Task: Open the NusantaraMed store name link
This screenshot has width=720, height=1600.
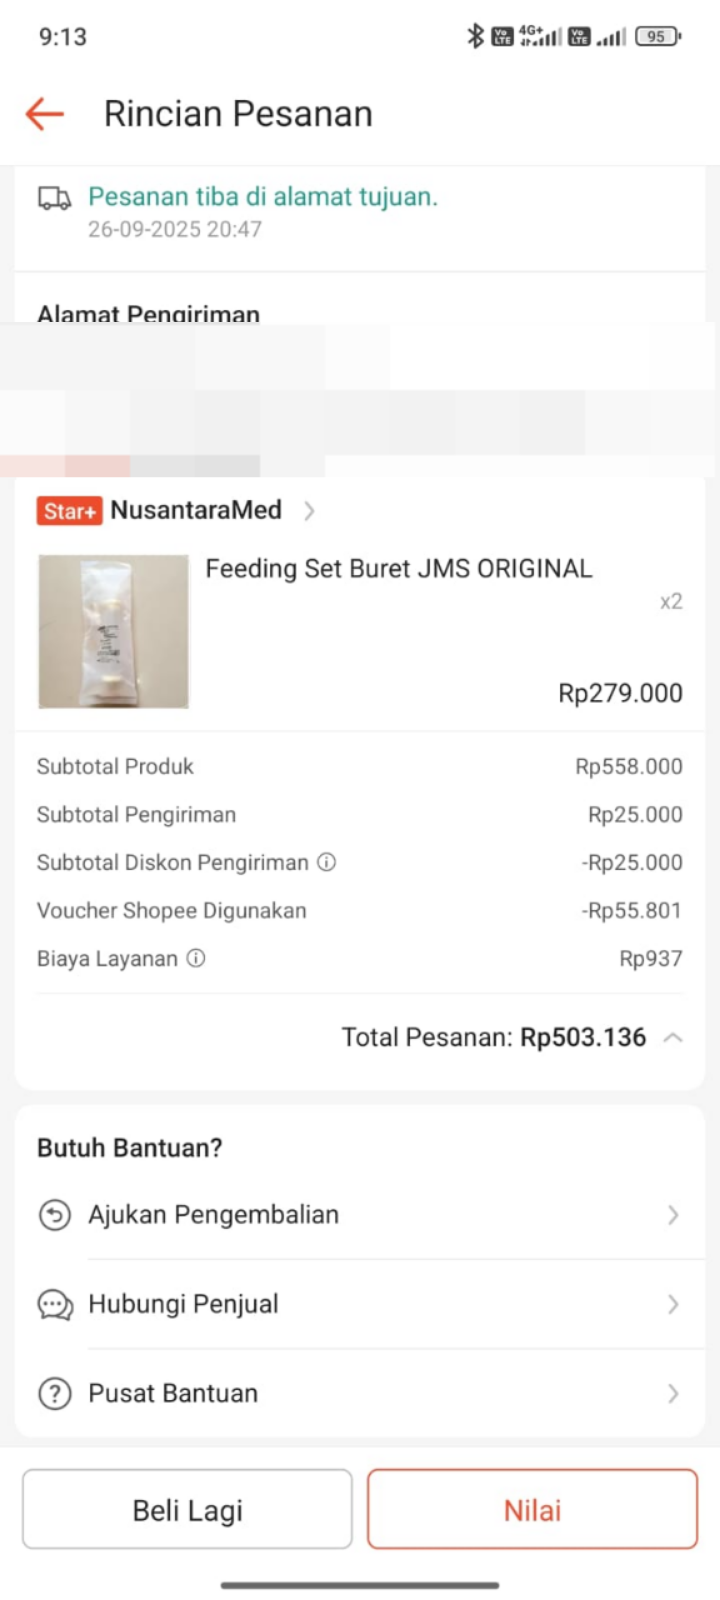Action: tap(196, 511)
